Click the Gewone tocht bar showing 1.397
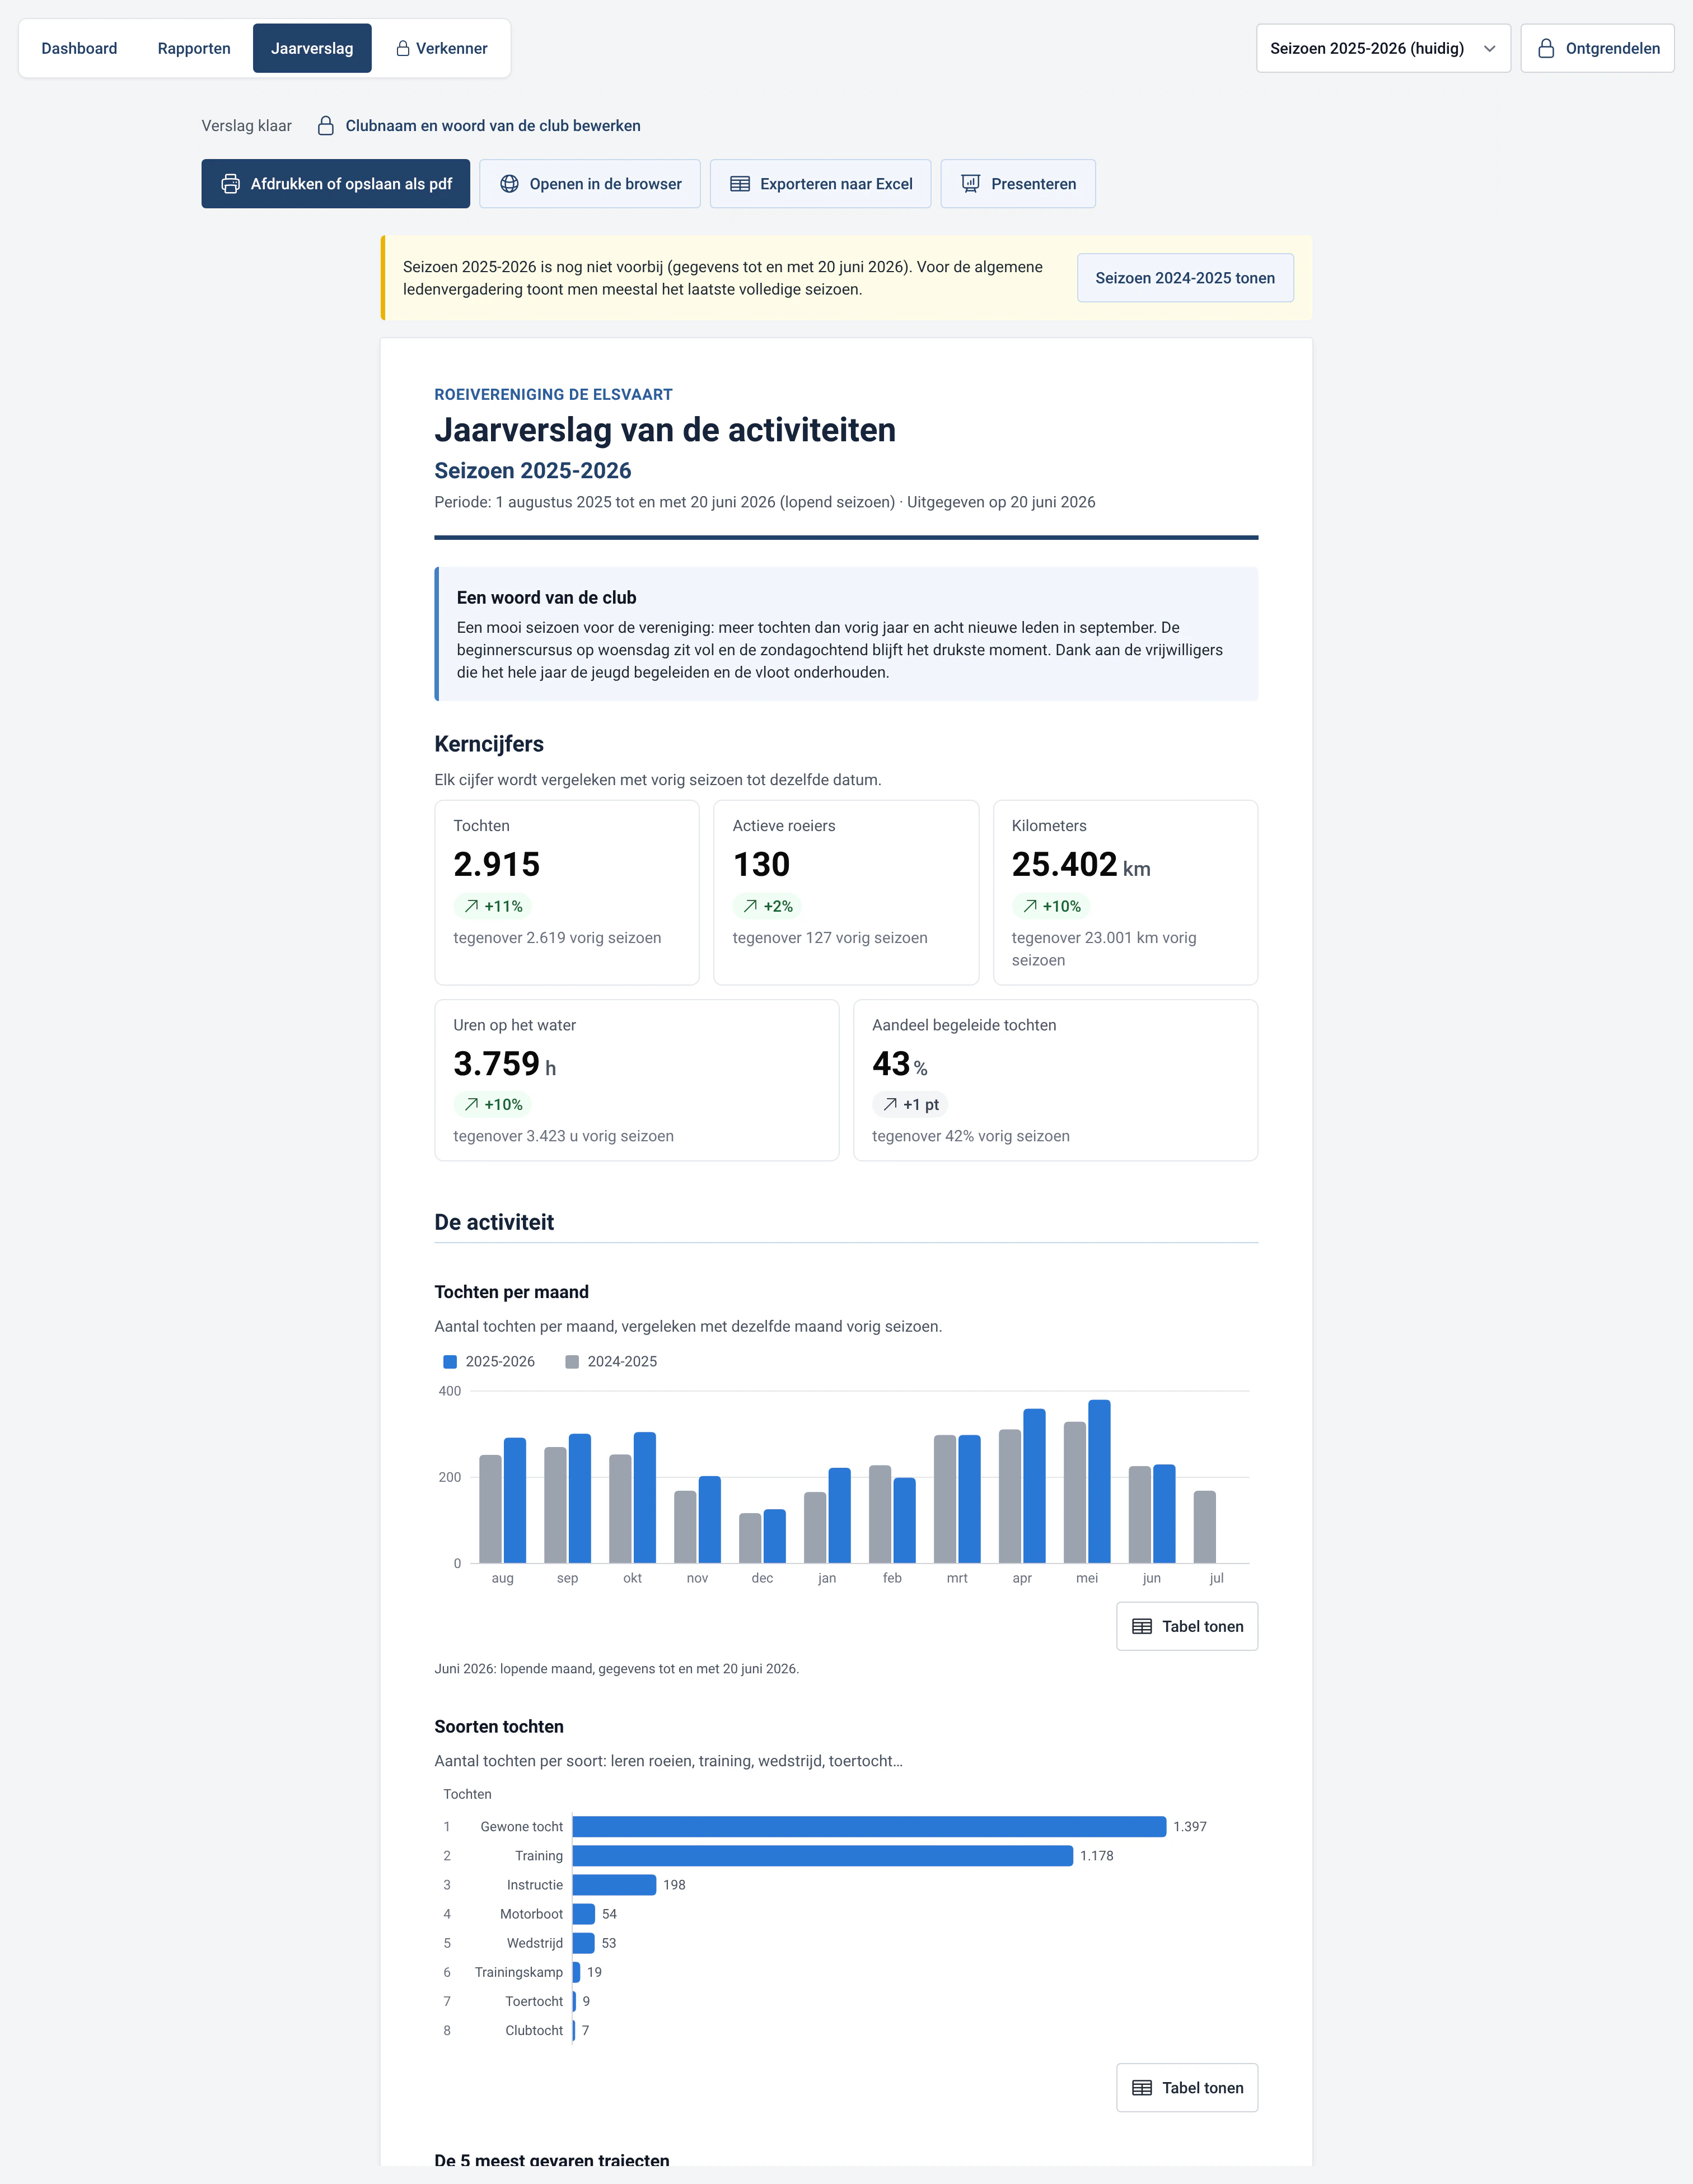Image resolution: width=1693 pixels, height=2184 pixels. [x=869, y=1827]
